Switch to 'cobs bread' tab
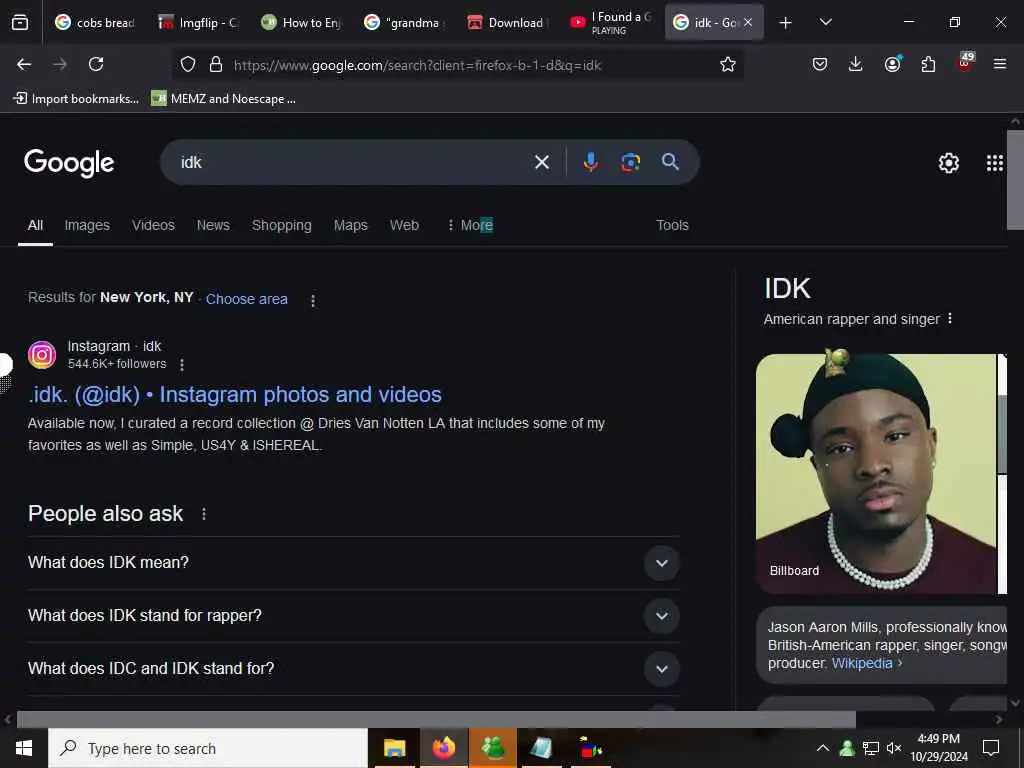1024x768 pixels. coord(95,22)
